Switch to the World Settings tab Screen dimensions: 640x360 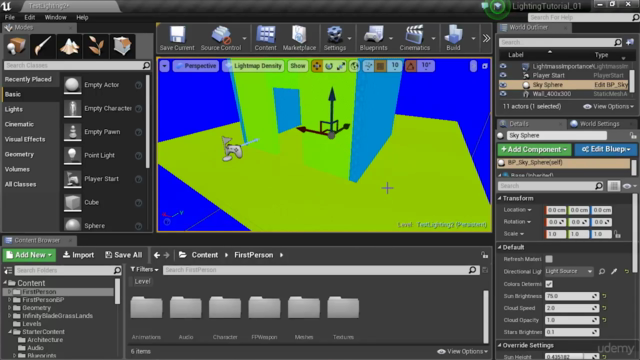(595, 124)
